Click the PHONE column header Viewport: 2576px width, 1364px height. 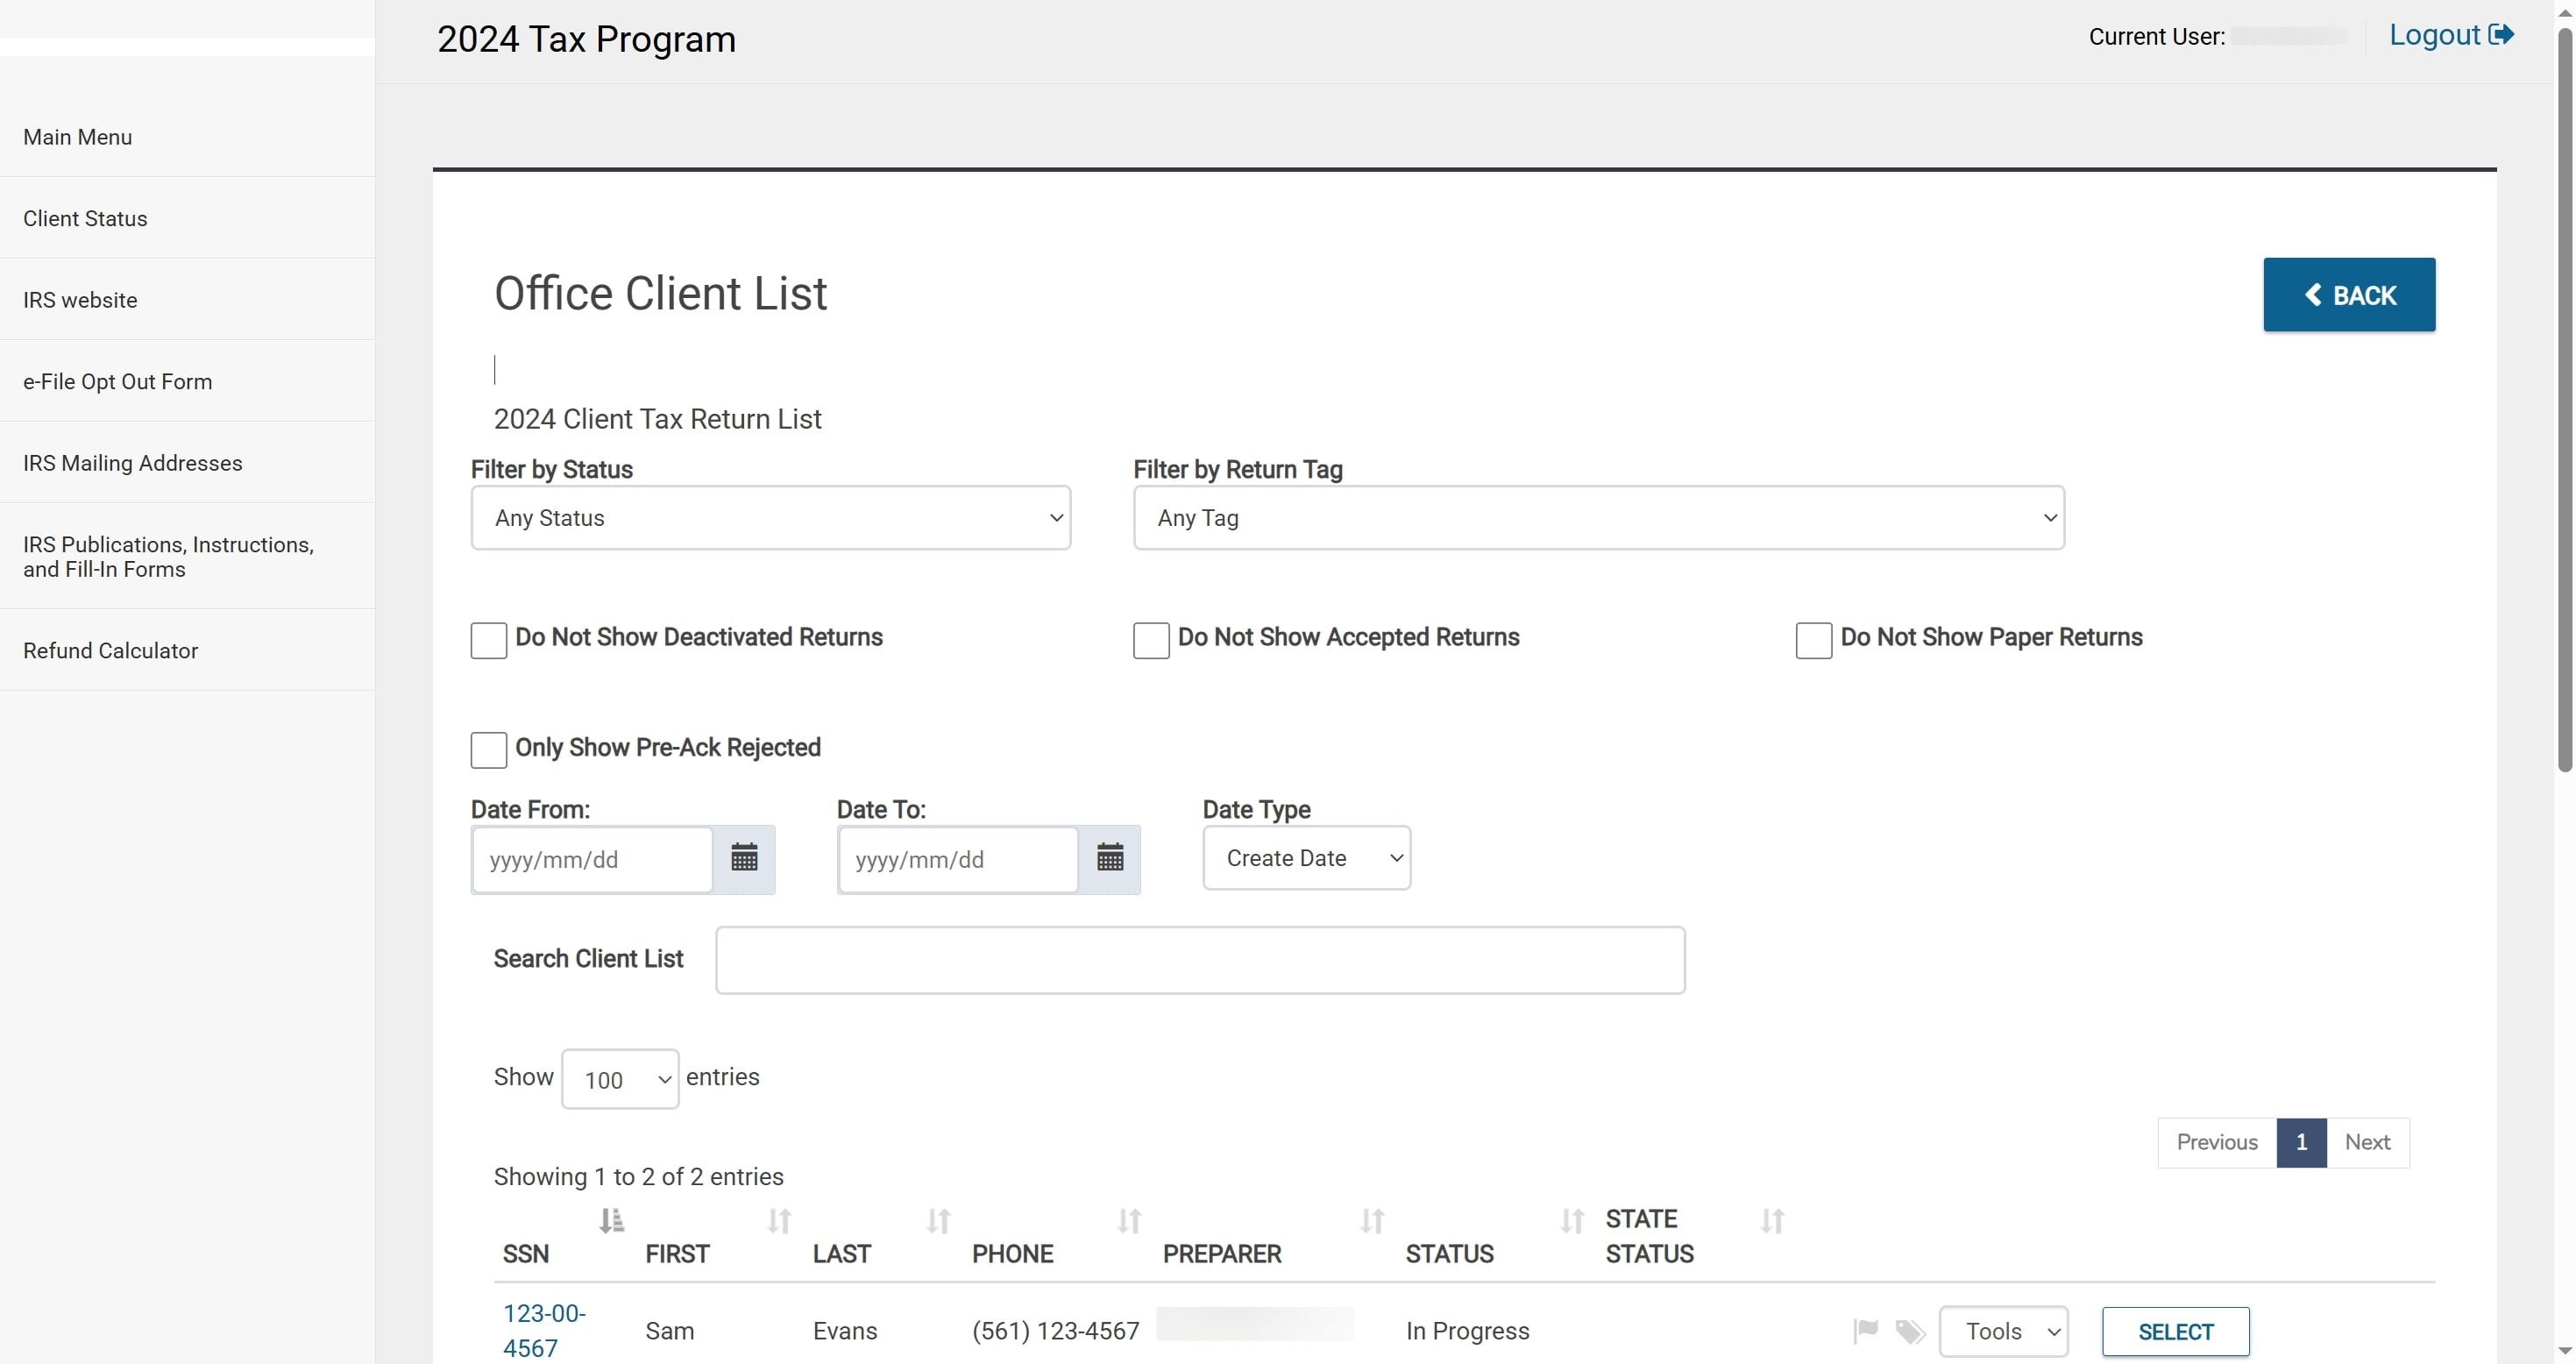tap(1012, 1254)
